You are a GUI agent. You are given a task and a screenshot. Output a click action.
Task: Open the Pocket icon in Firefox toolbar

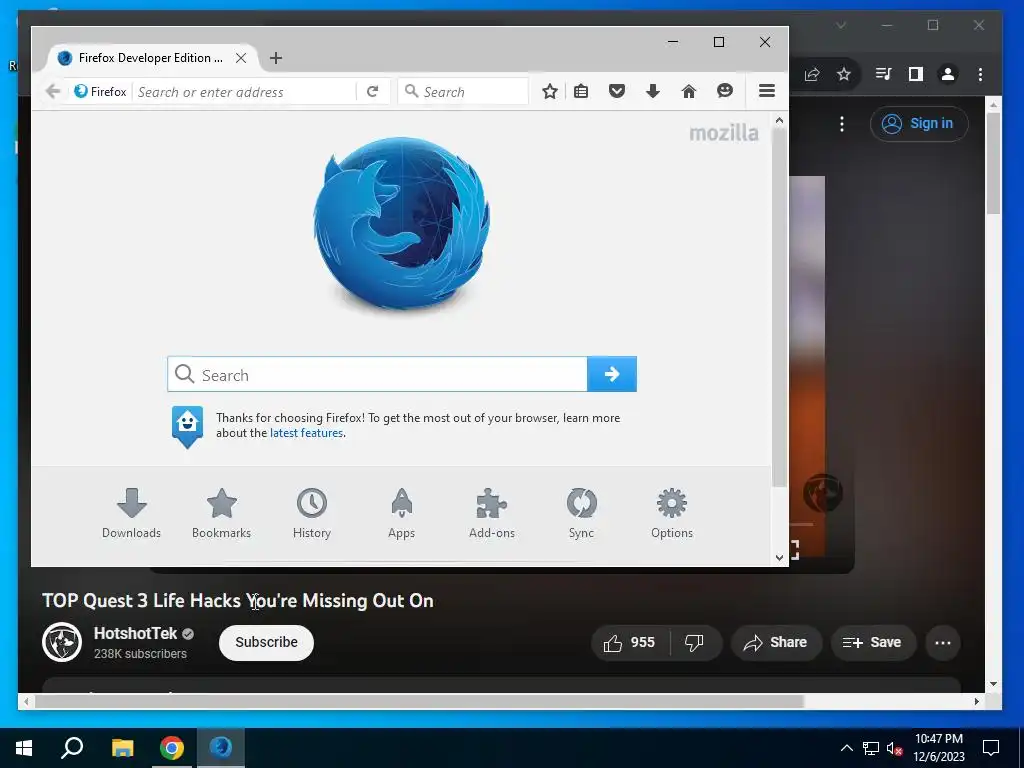tap(616, 91)
